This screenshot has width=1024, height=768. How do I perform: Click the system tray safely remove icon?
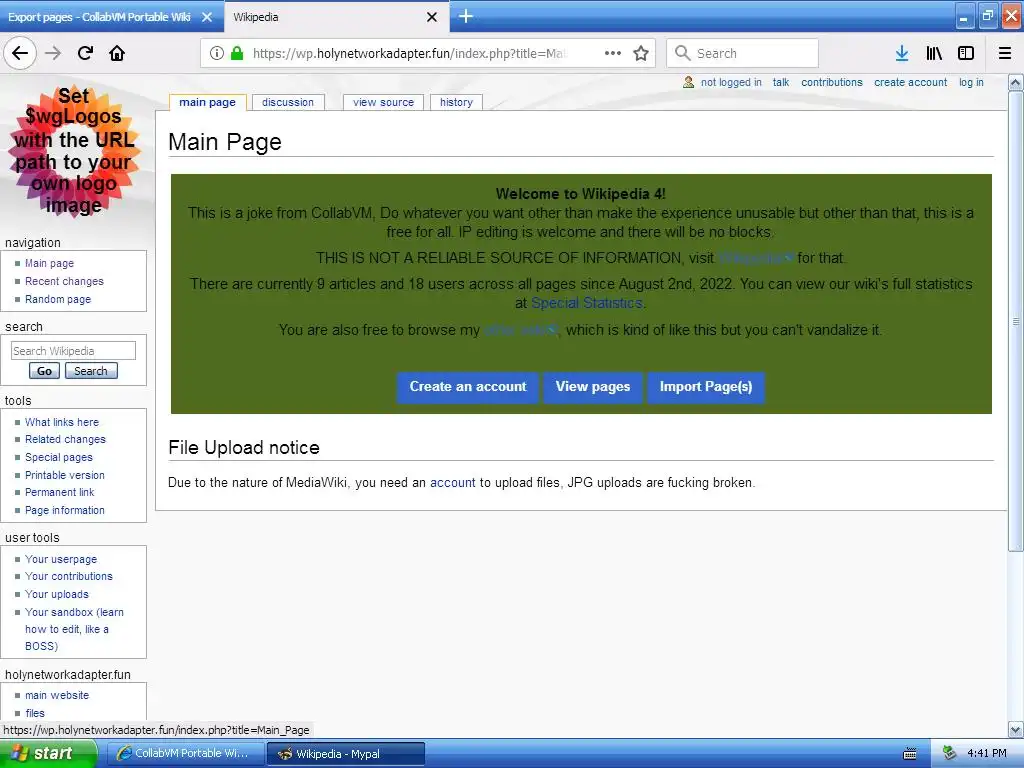[x=950, y=753]
